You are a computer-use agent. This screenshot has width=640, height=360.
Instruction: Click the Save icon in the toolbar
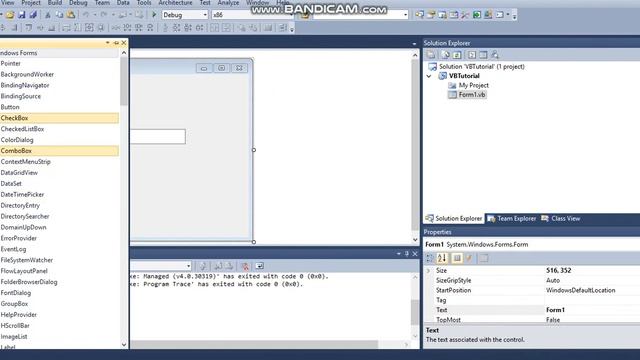22,15
